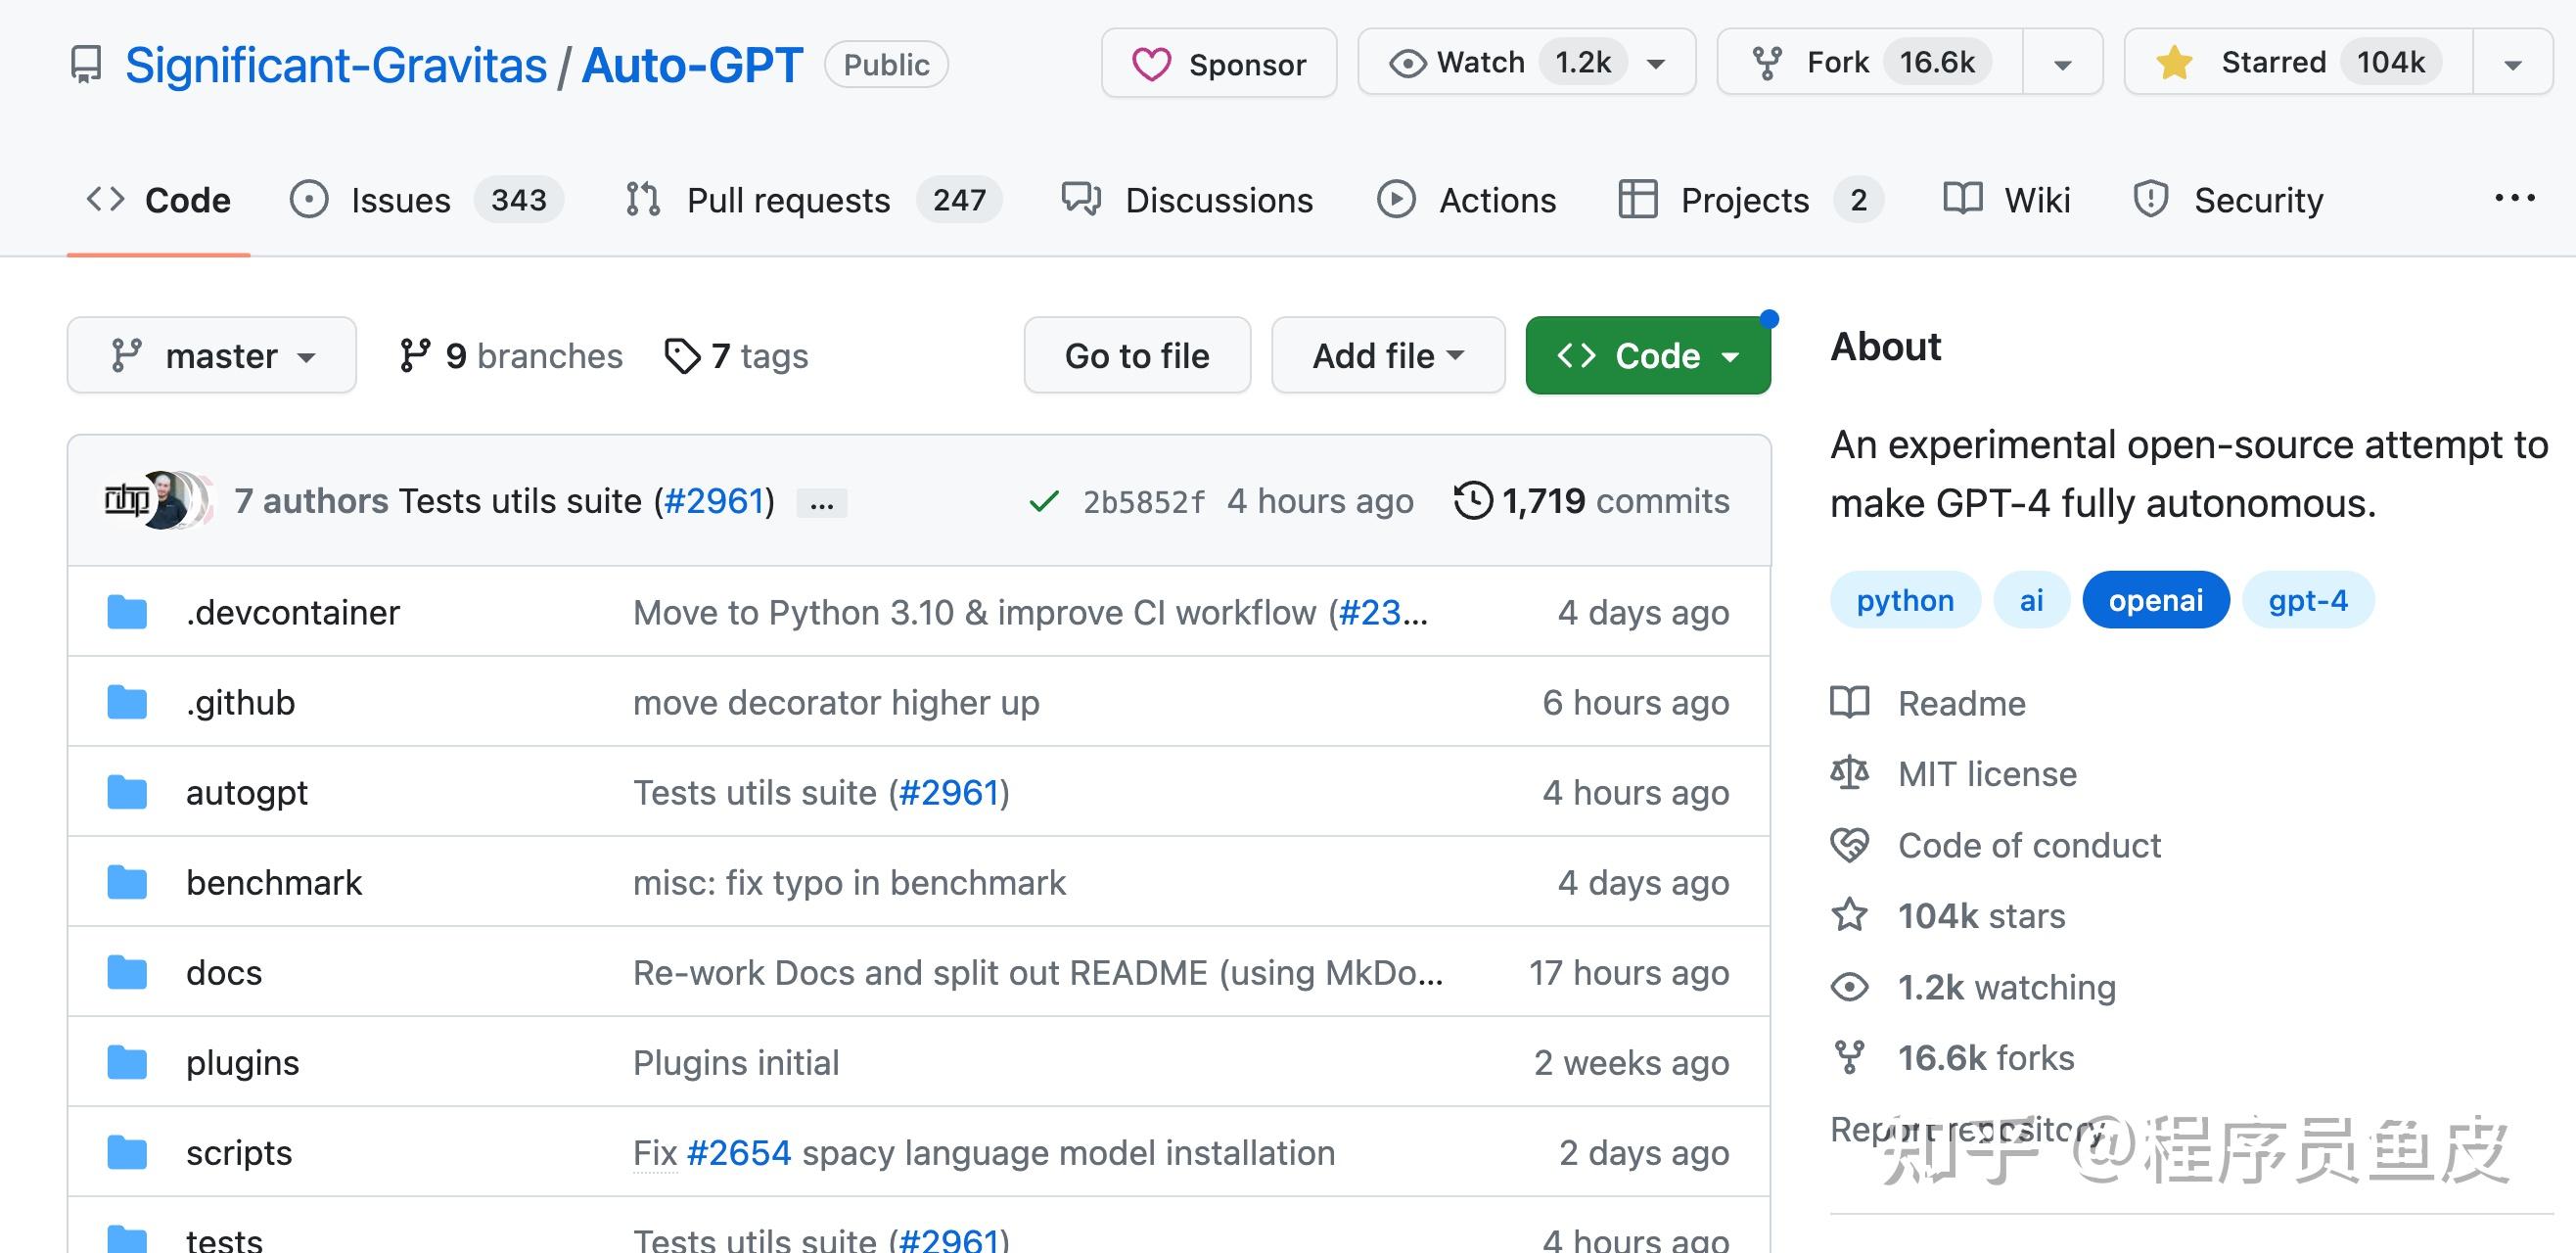
Task: Open the Fork options dropdown arrow
Action: coord(2061,64)
